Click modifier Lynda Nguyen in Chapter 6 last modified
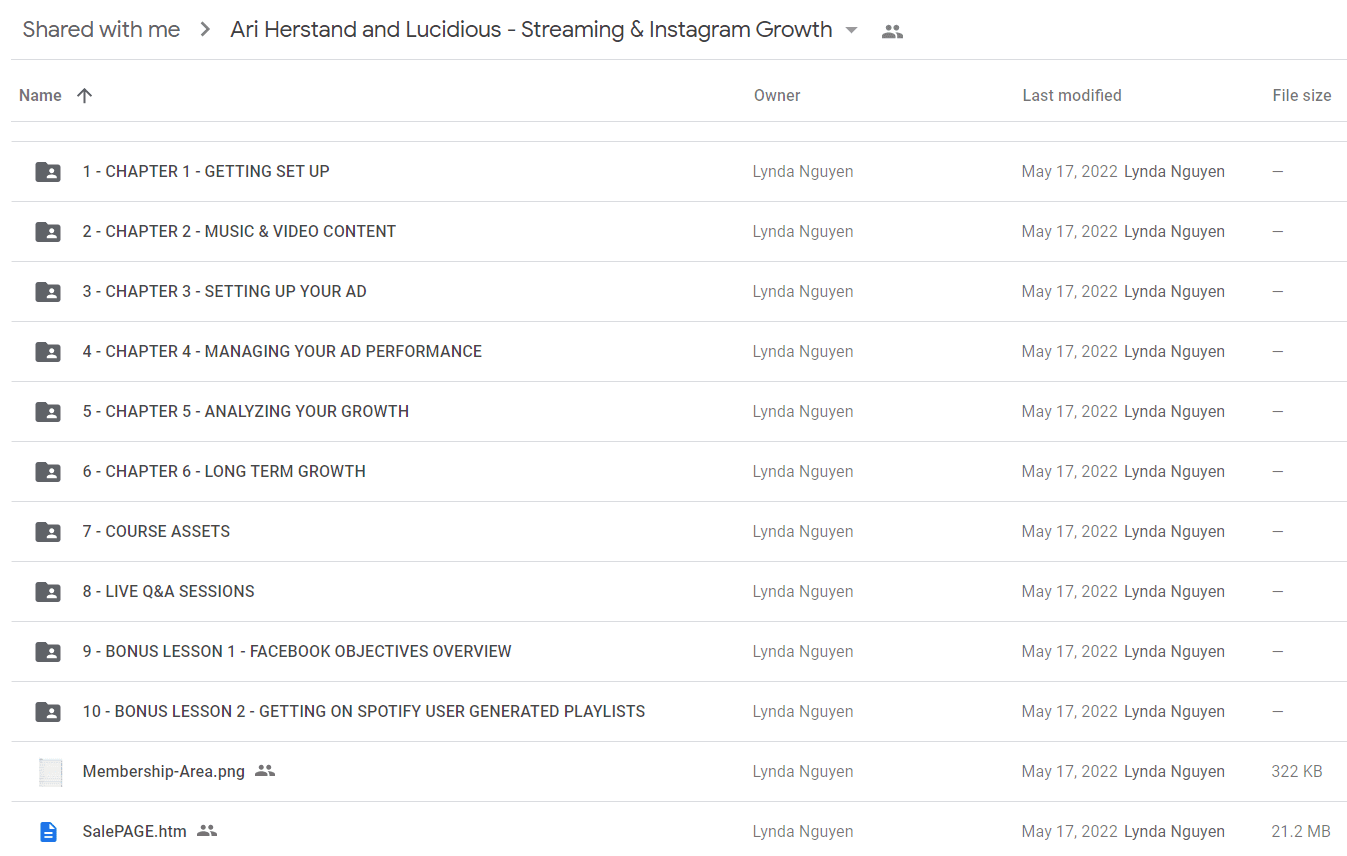 pyautogui.click(x=1174, y=472)
